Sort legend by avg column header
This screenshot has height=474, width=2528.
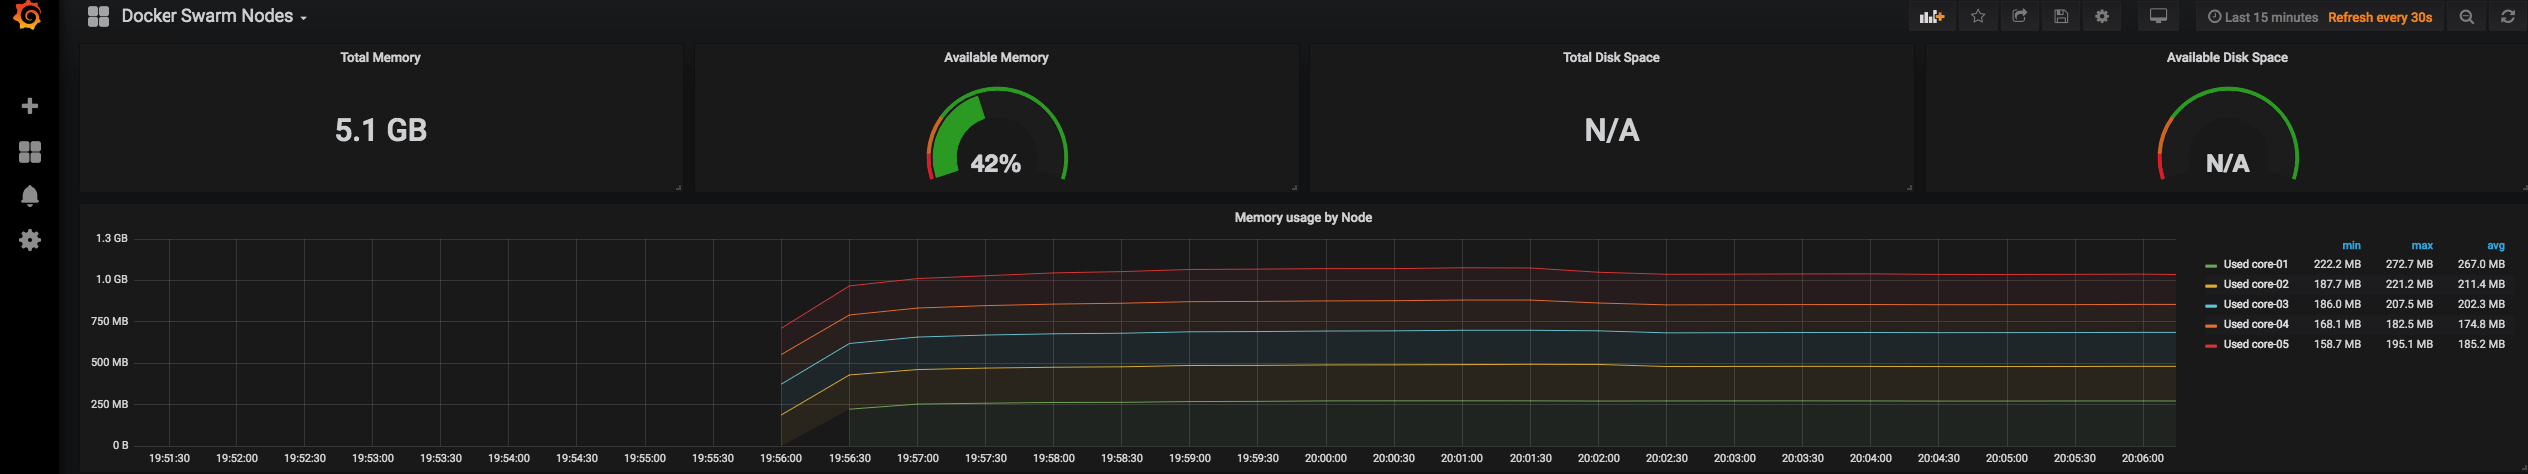pos(2496,245)
